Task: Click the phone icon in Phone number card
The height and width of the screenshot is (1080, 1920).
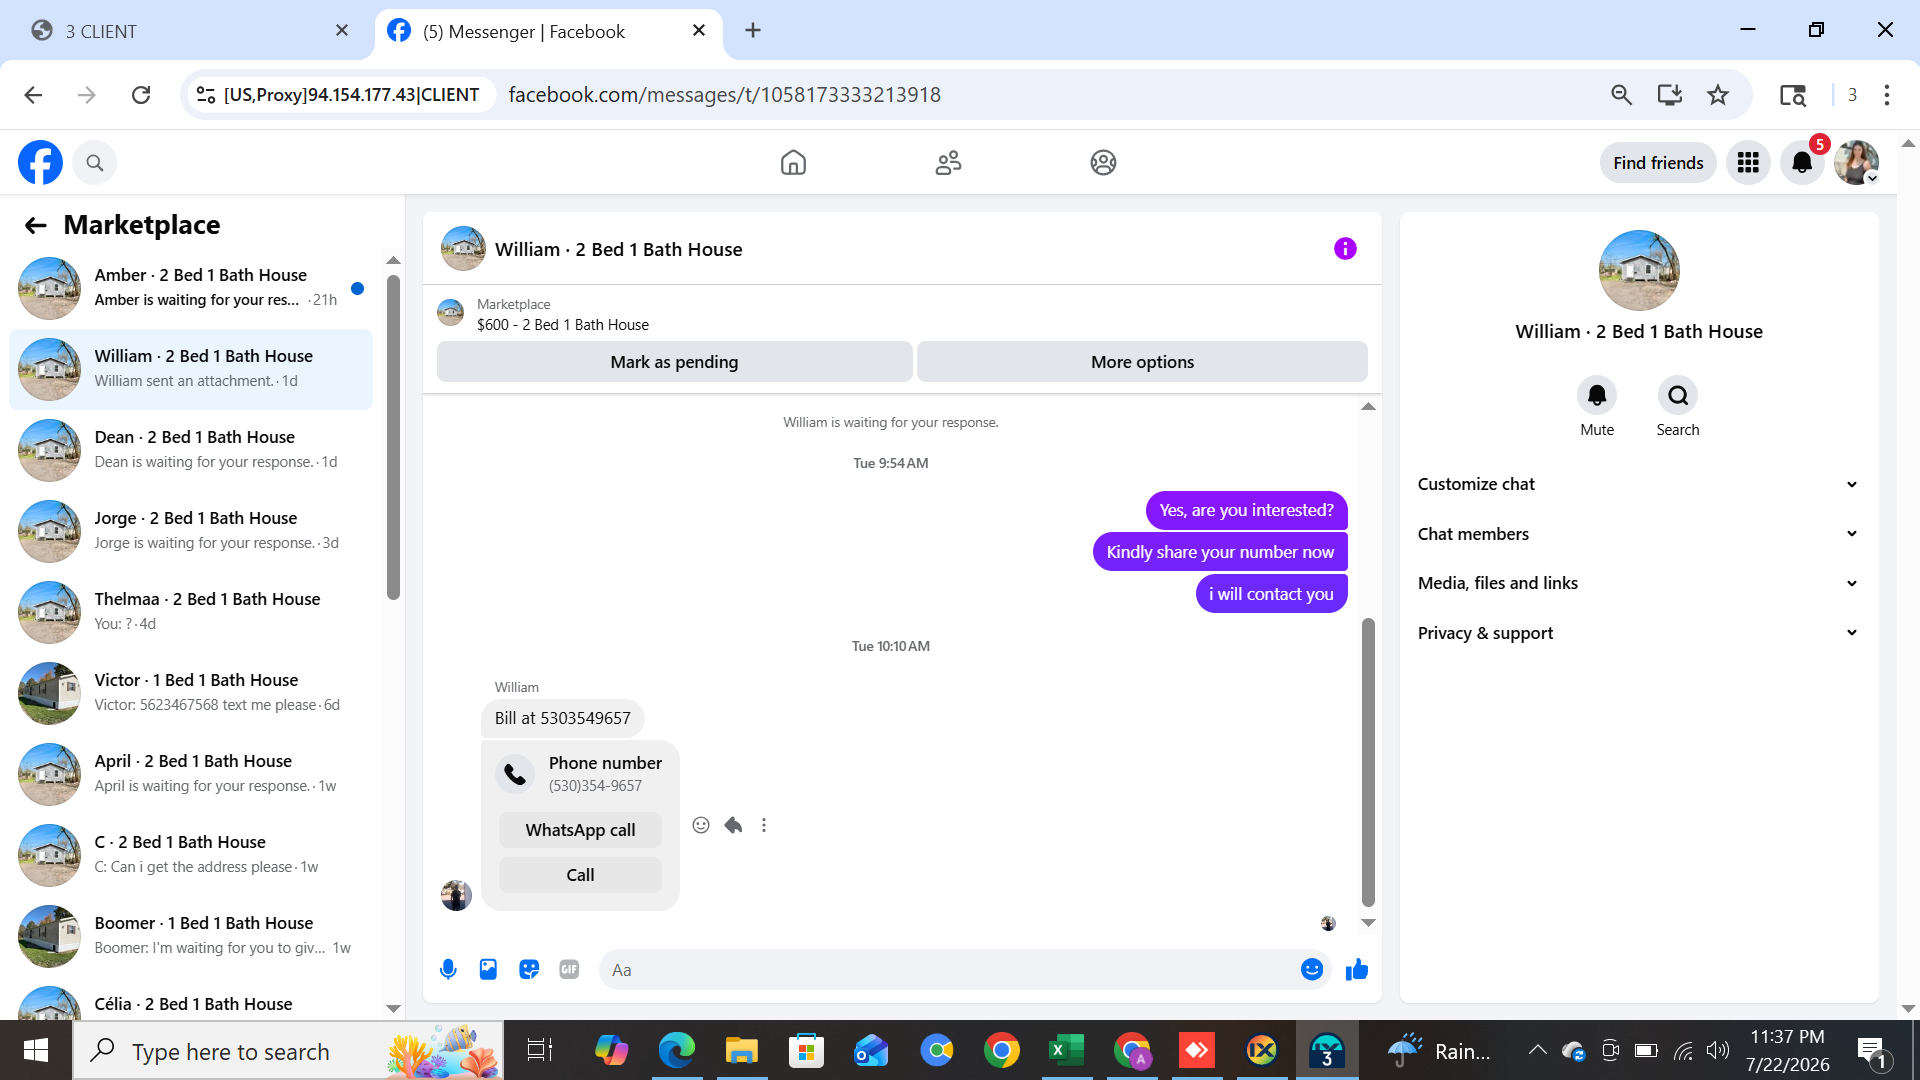Action: 515,773
